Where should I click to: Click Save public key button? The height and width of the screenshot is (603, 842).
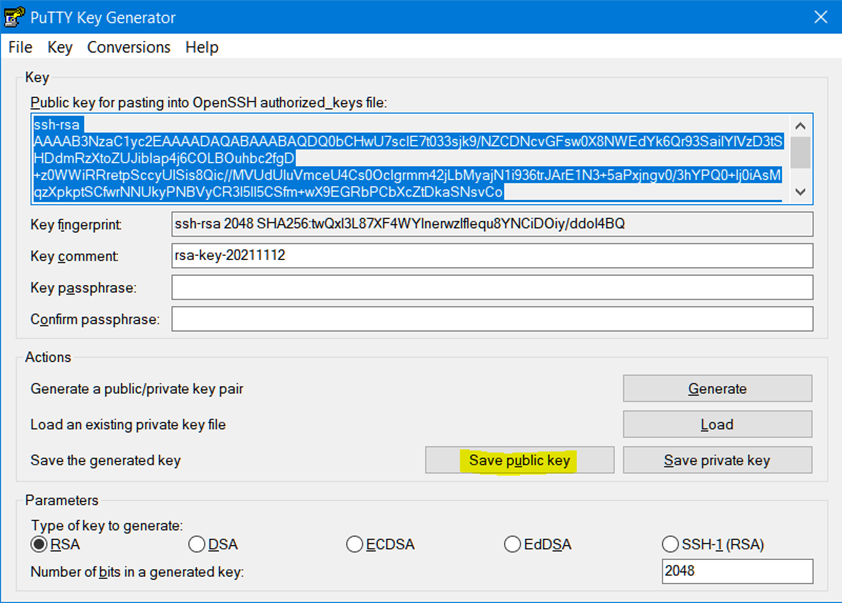tap(520, 460)
